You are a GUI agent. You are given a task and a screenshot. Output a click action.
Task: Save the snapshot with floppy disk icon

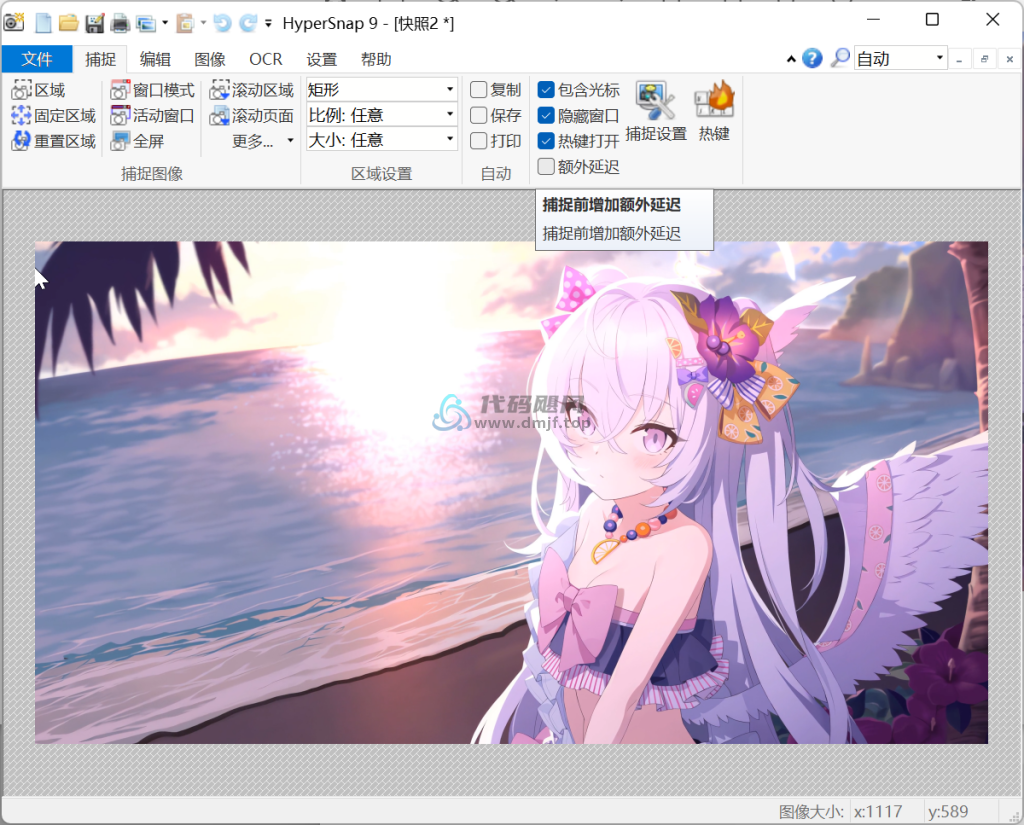(95, 24)
